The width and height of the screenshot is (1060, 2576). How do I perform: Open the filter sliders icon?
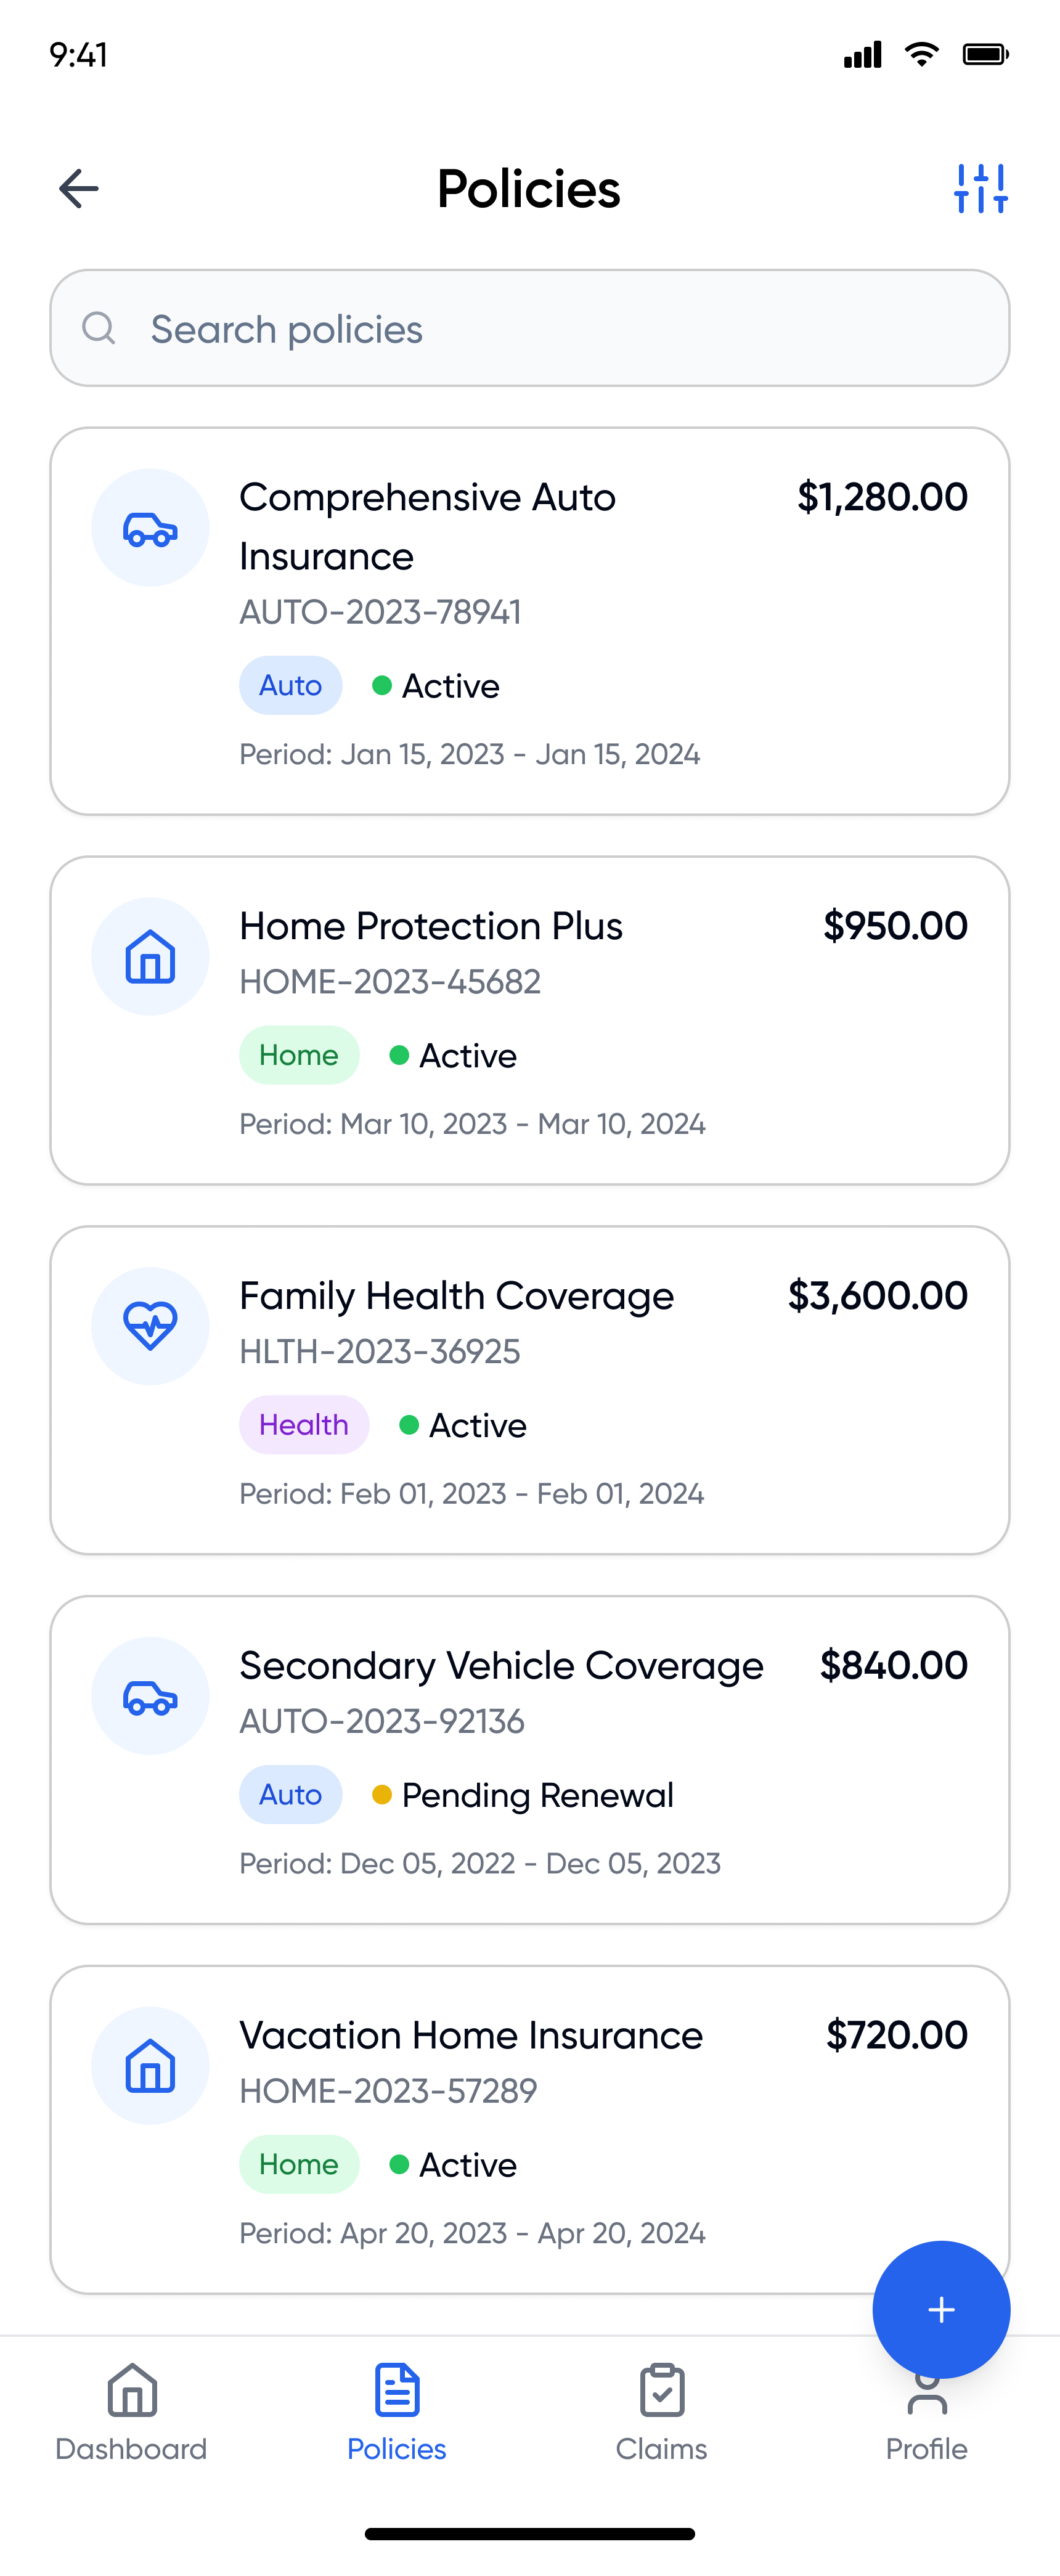(x=980, y=188)
